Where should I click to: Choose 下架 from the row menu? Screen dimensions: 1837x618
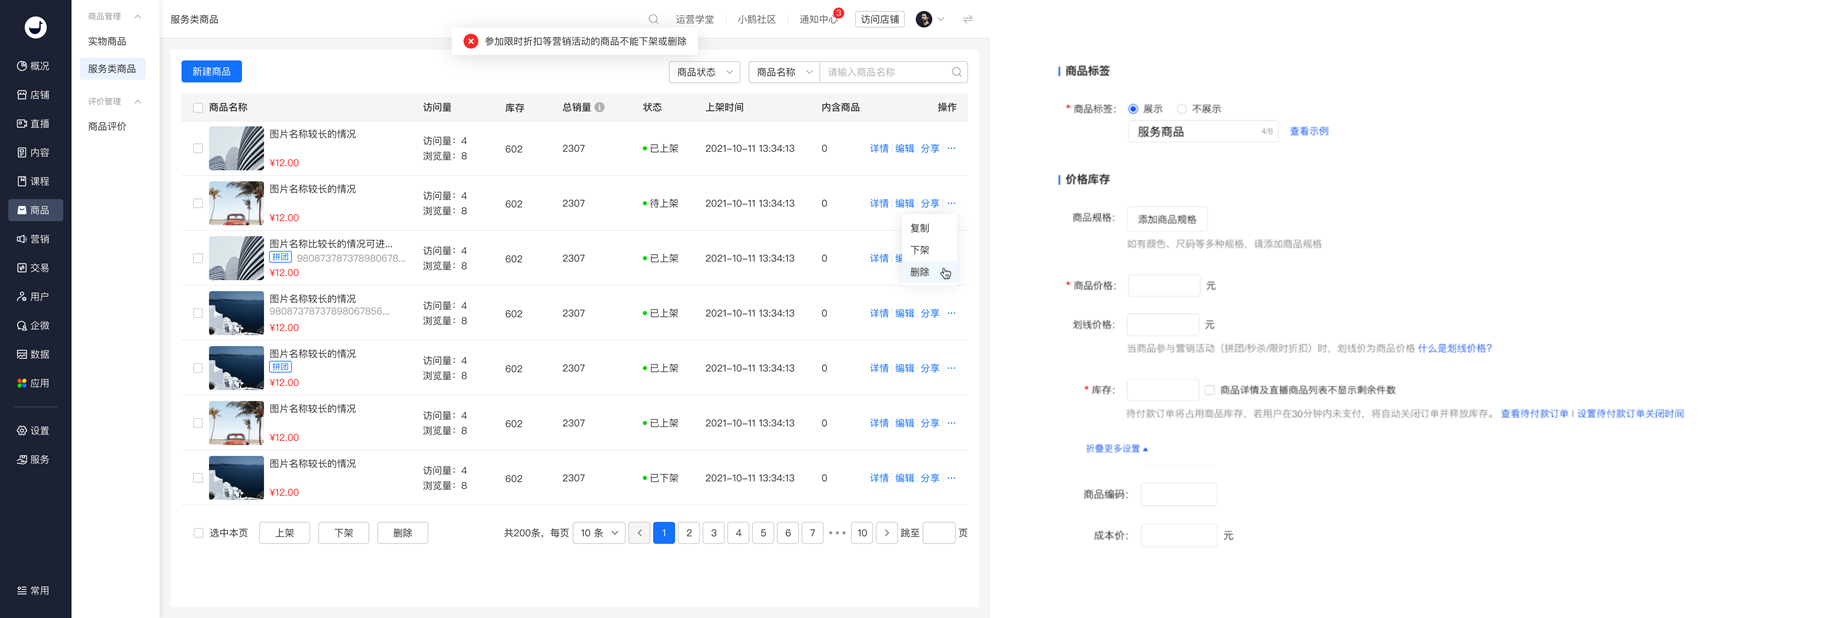(x=929, y=250)
